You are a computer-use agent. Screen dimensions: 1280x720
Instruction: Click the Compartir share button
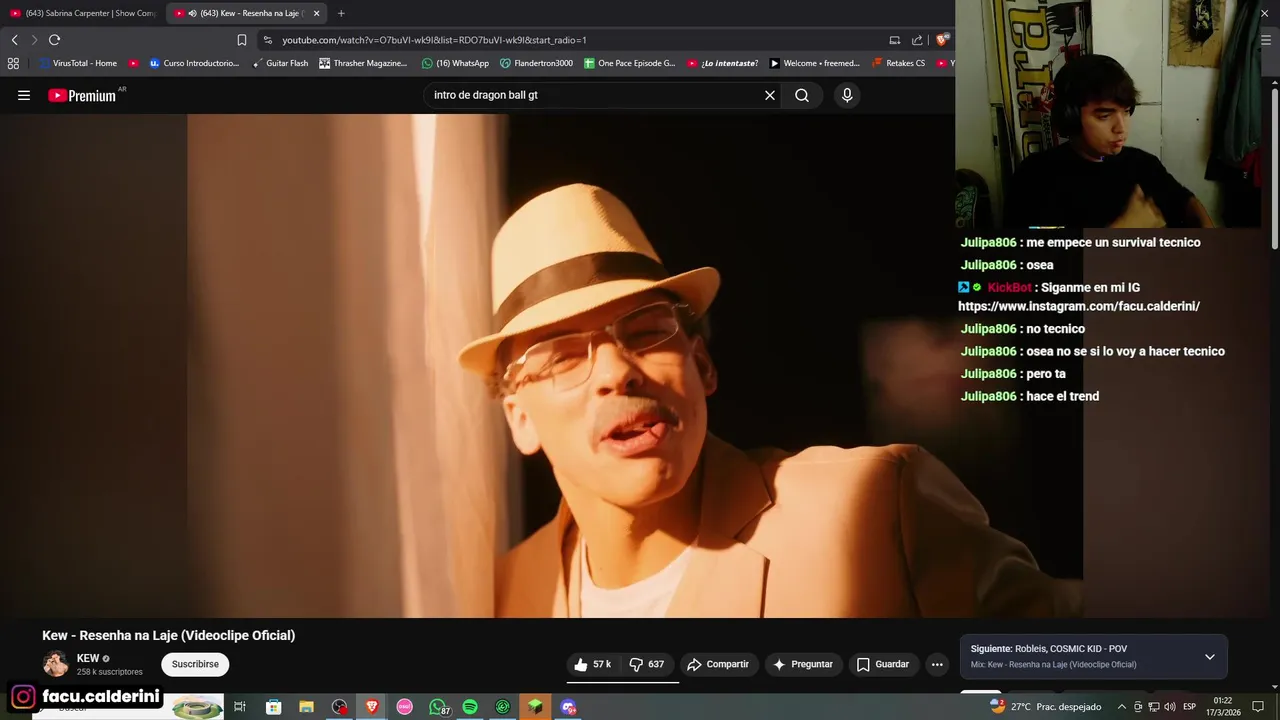(718, 664)
